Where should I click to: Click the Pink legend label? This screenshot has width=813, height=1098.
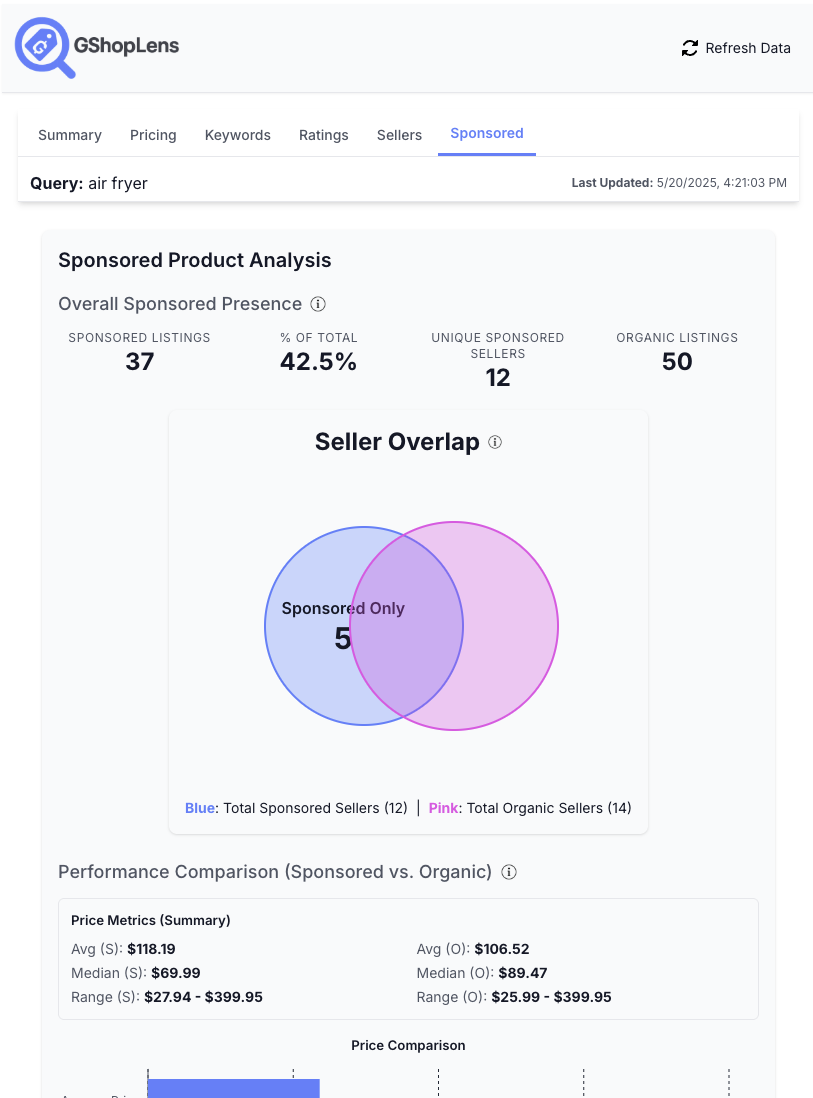[x=443, y=808]
